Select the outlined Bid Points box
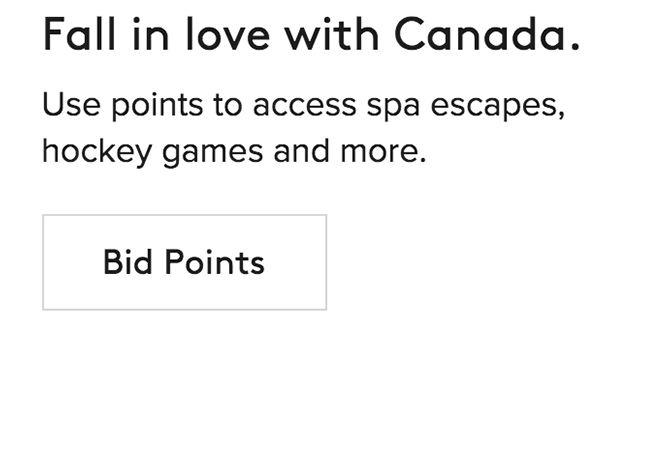660x460 pixels. coord(184,262)
